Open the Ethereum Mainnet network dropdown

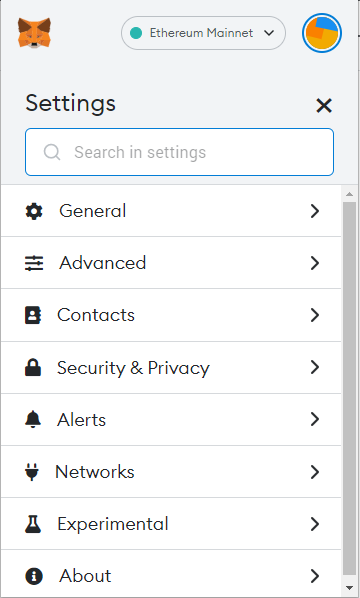click(203, 33)
